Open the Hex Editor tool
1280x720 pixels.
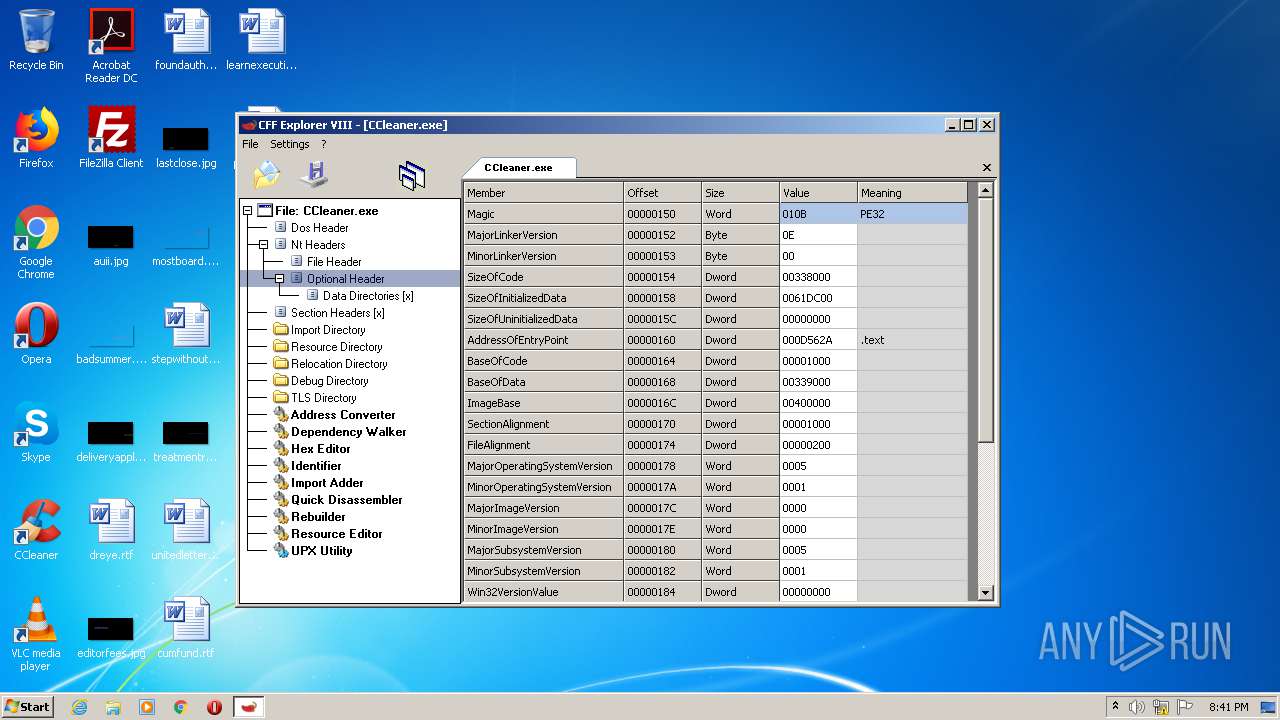coord(320,449)
